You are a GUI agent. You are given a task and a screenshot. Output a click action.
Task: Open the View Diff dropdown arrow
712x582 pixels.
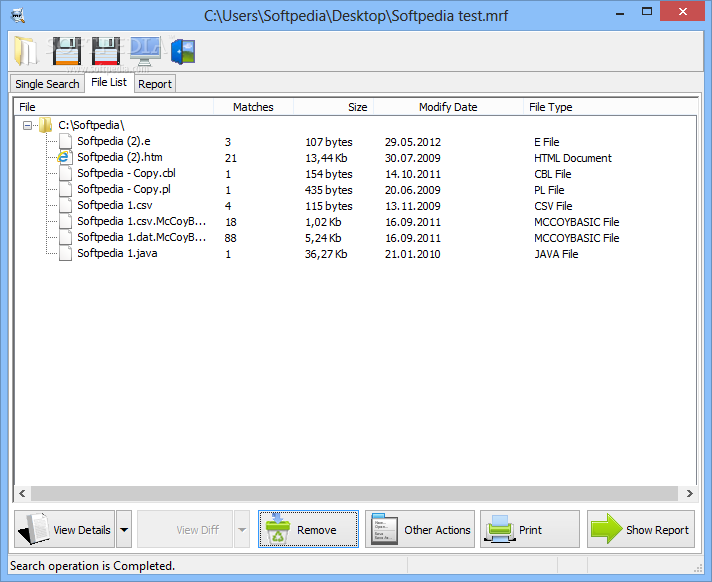pyautogui.click(x=242, y=529)
